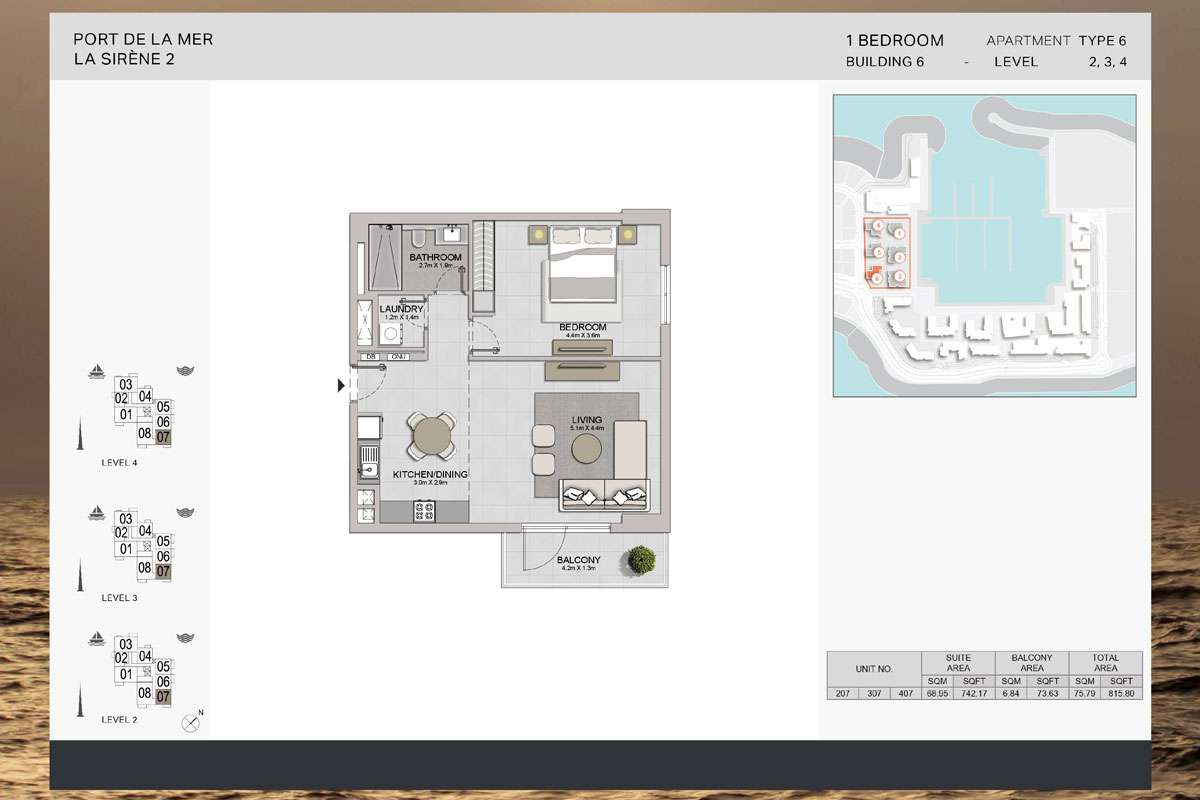
Task: Click the Total Area SQFT value 815.80
Action: click(x=1123, y=692)
